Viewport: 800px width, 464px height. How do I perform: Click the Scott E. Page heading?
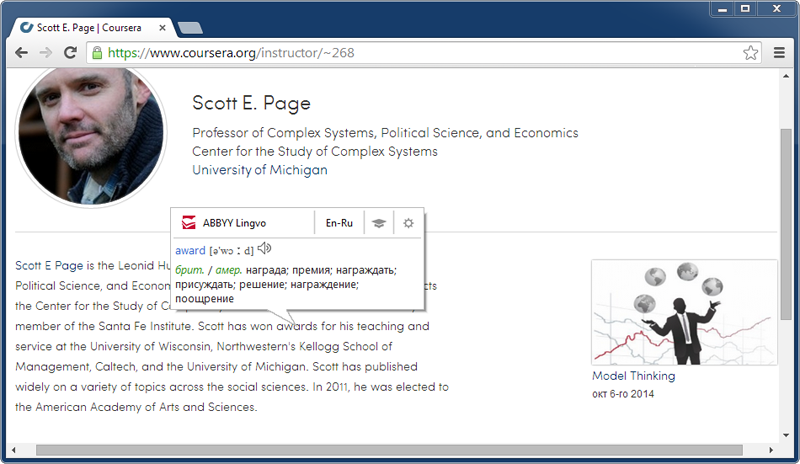[251, 103]
